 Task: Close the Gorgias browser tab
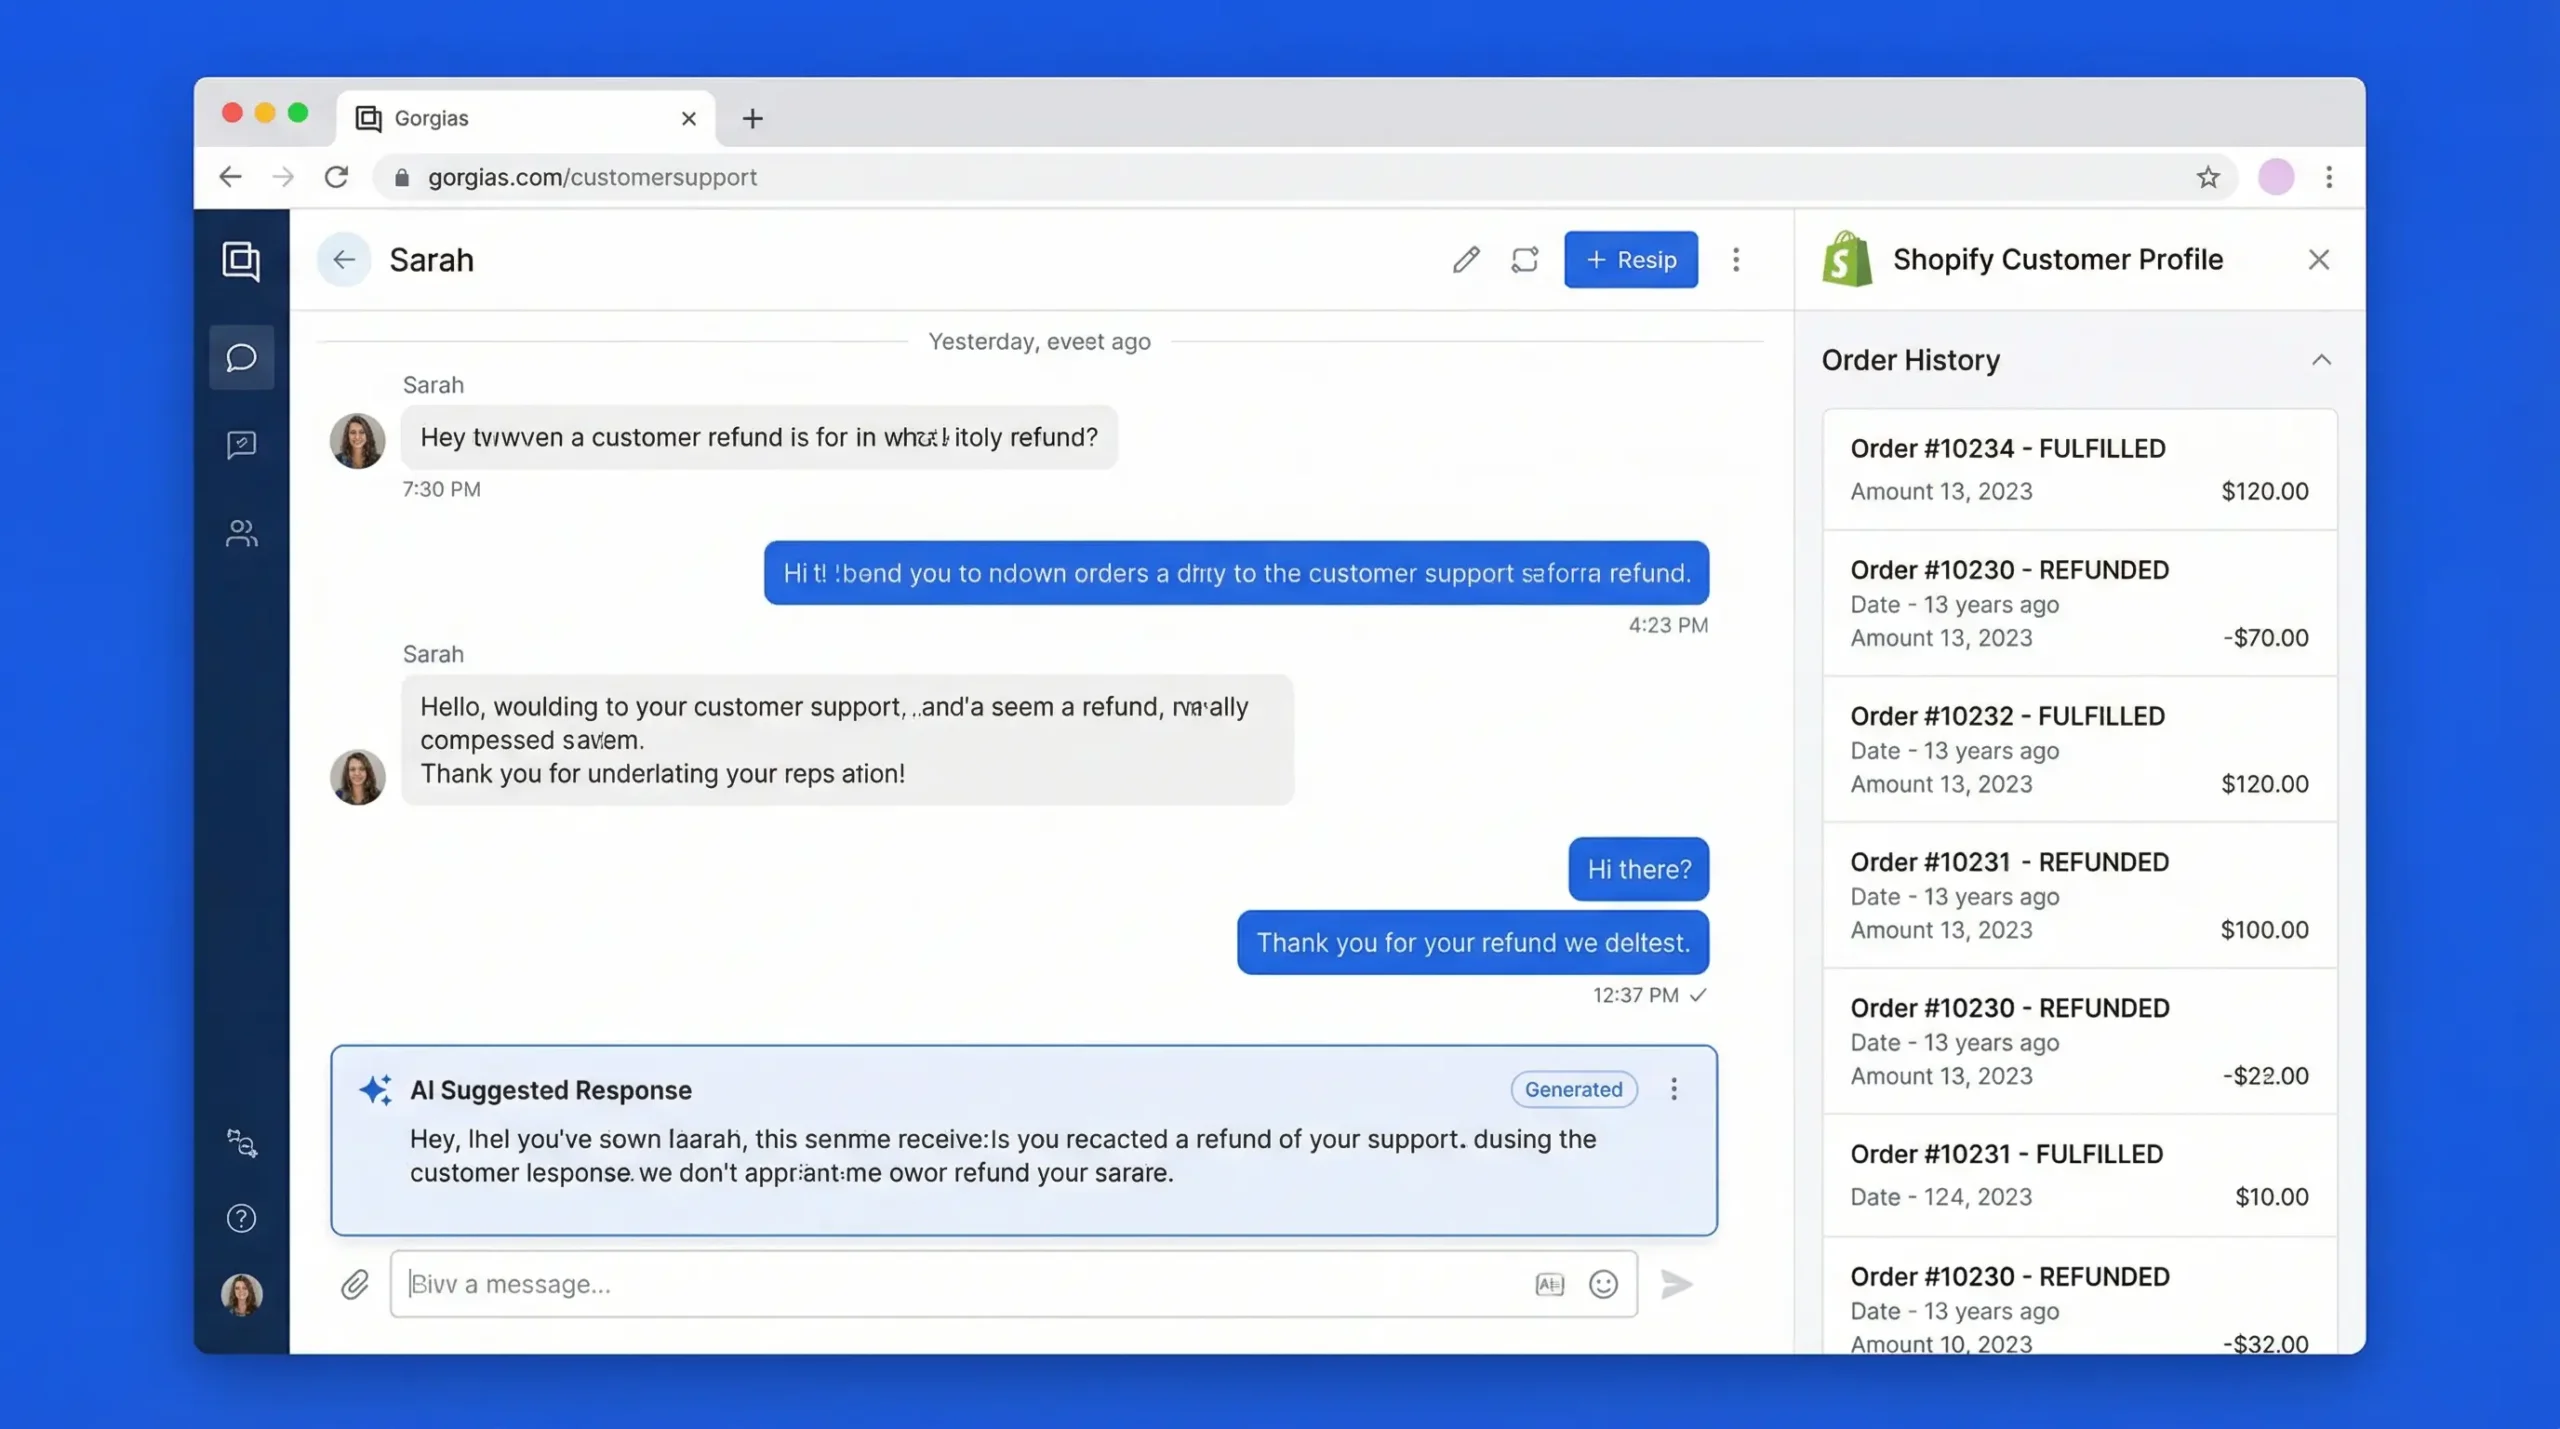point(688,119)
